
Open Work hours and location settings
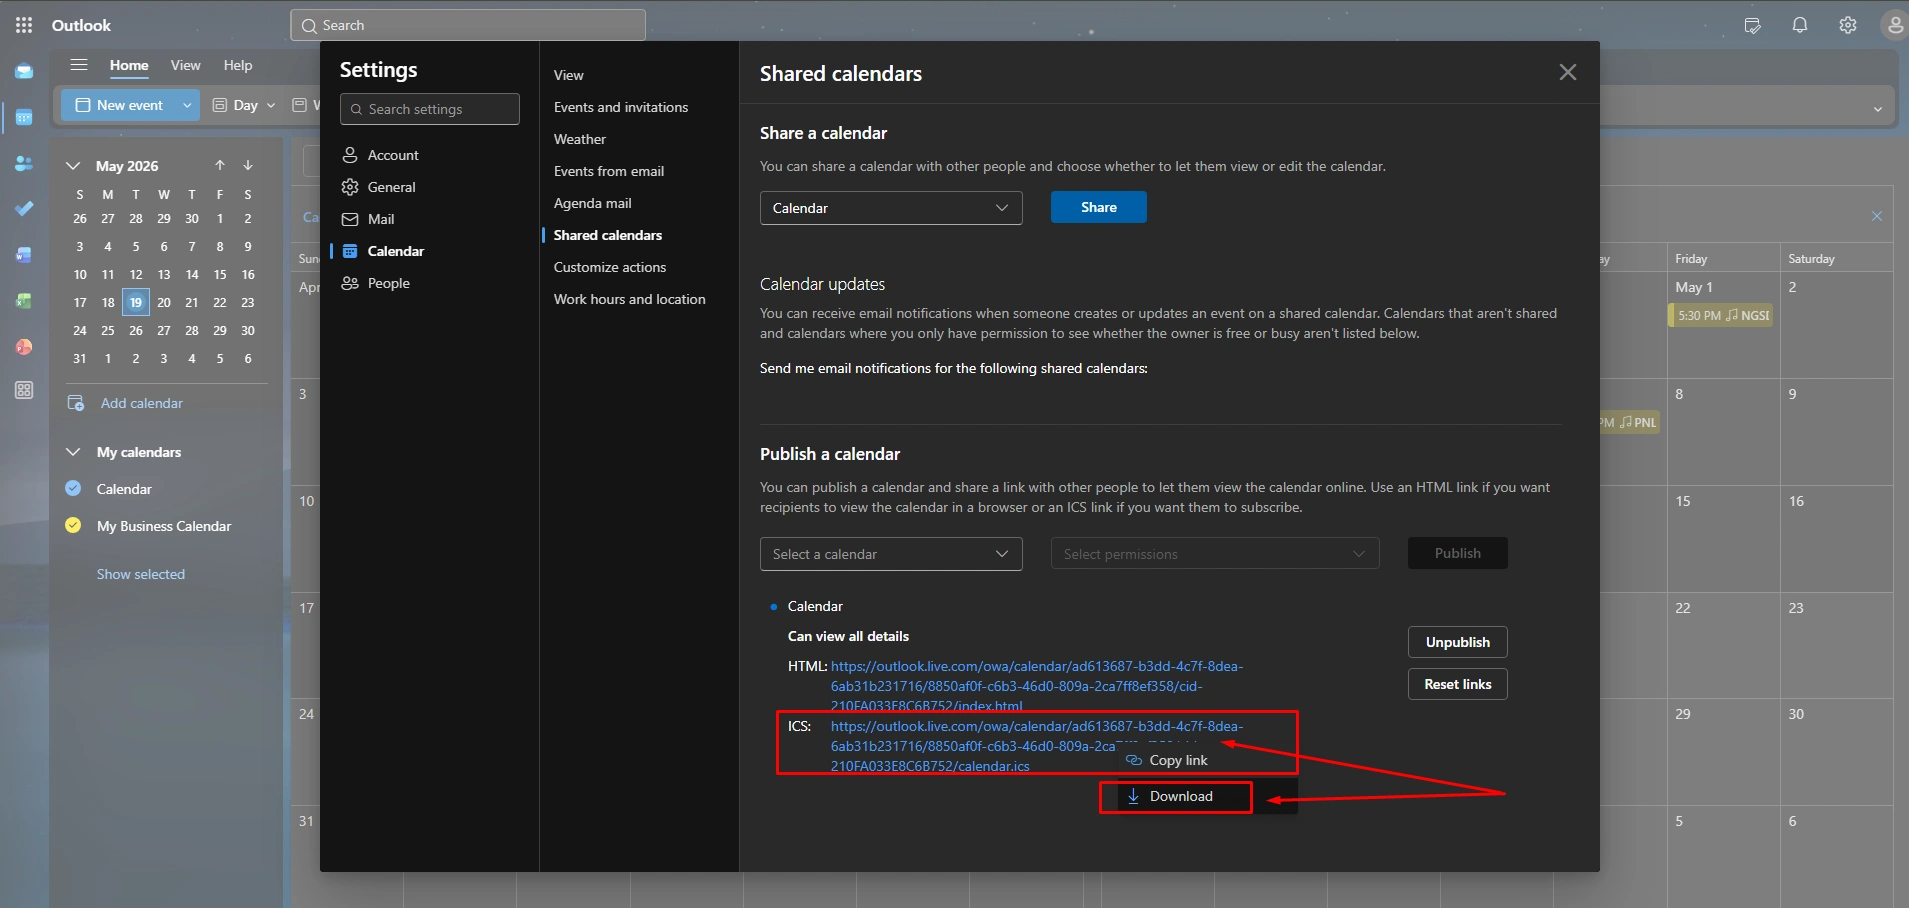click(x=630, y=299)
